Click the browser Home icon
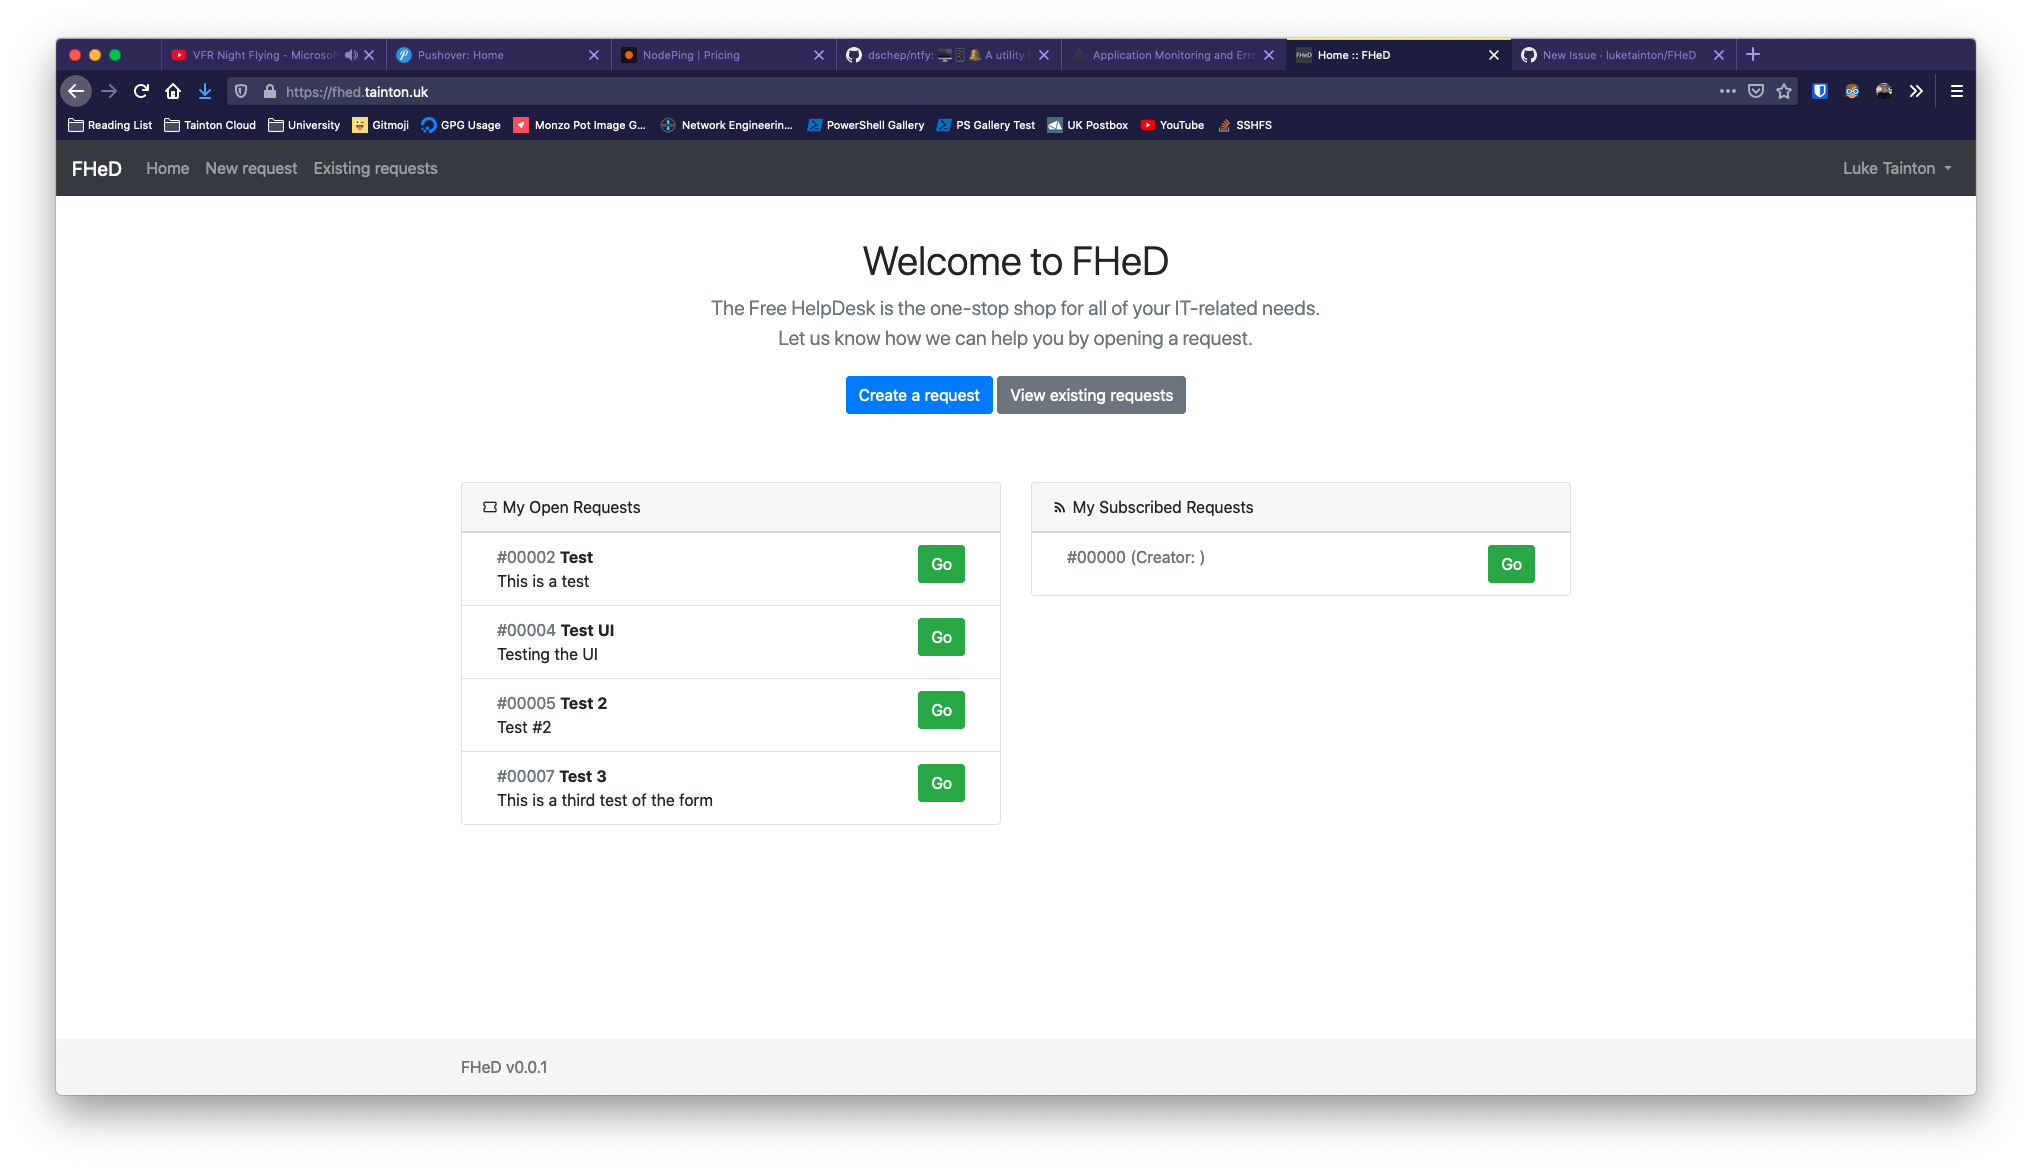 click(x=173, y=91)
